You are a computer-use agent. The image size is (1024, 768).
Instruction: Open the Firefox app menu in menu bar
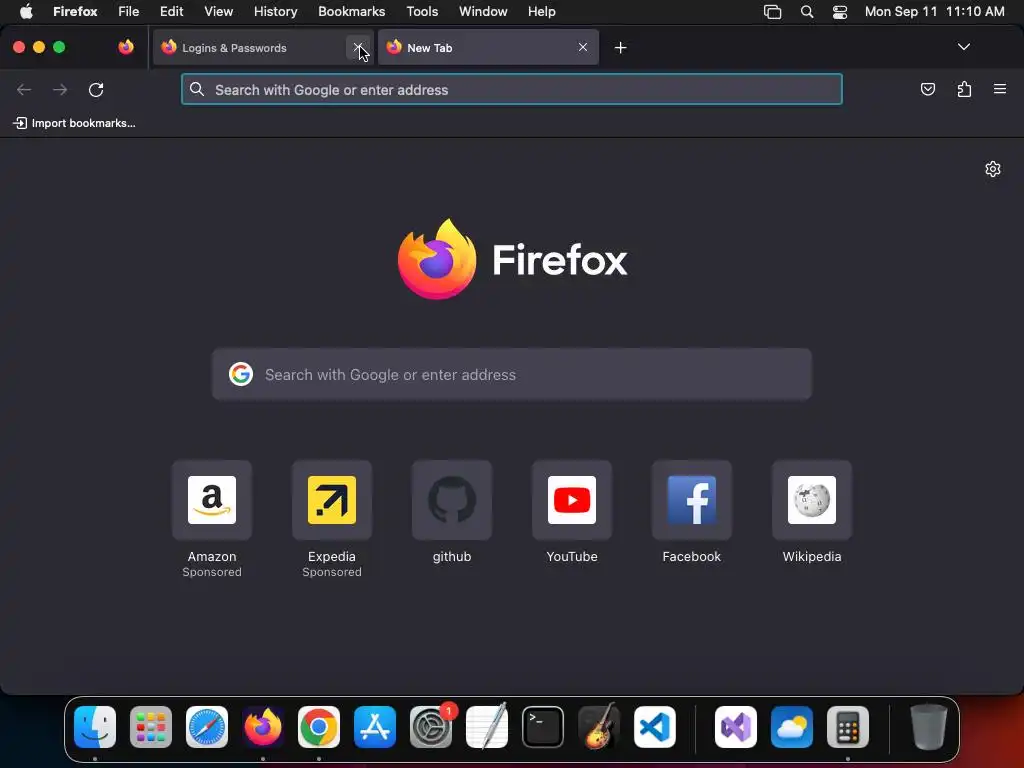75,12
